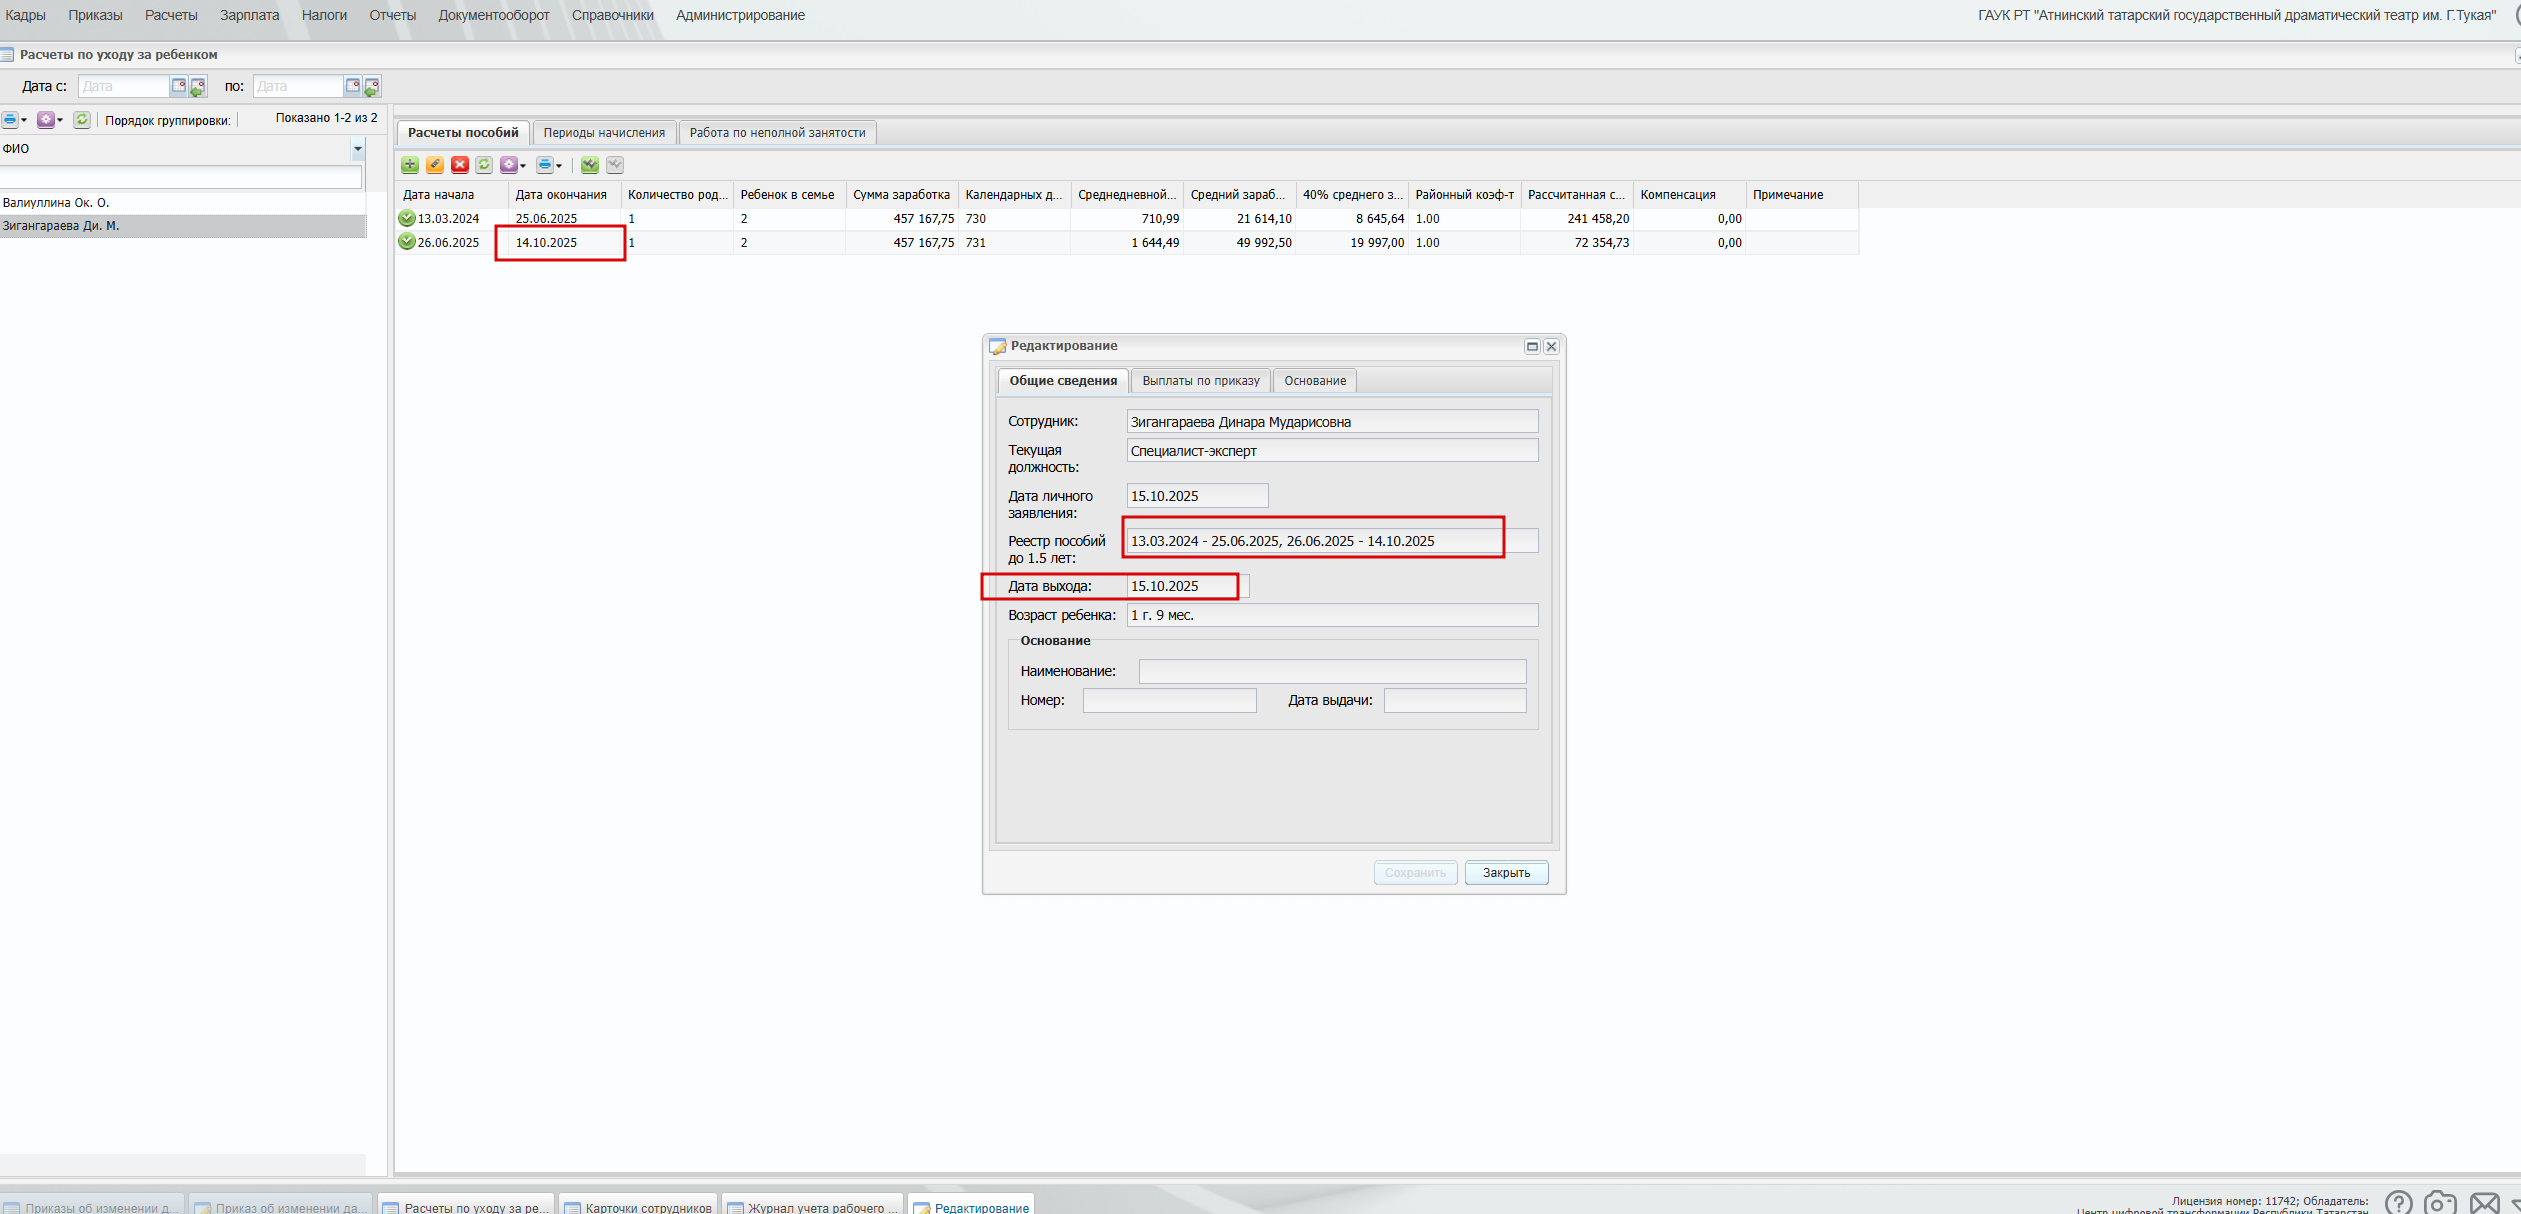
Task: Open the 'Зарплата' menu
Action: pos(249,15)
